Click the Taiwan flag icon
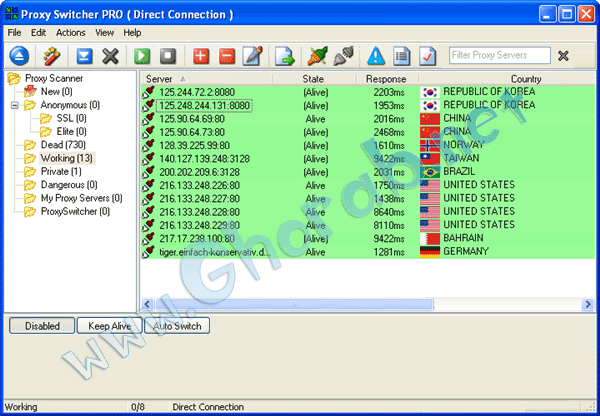Image resolution: width=600 pixels, height=416 pixels. pyautogui.click(x=430, y=158)
